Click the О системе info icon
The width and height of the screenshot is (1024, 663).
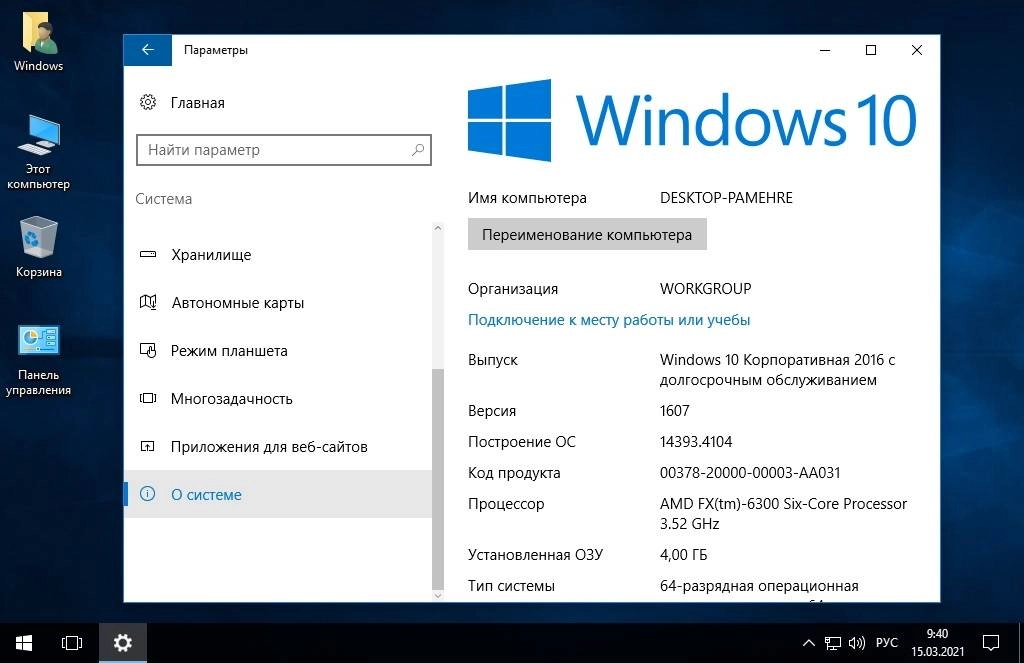click(148, 494)
